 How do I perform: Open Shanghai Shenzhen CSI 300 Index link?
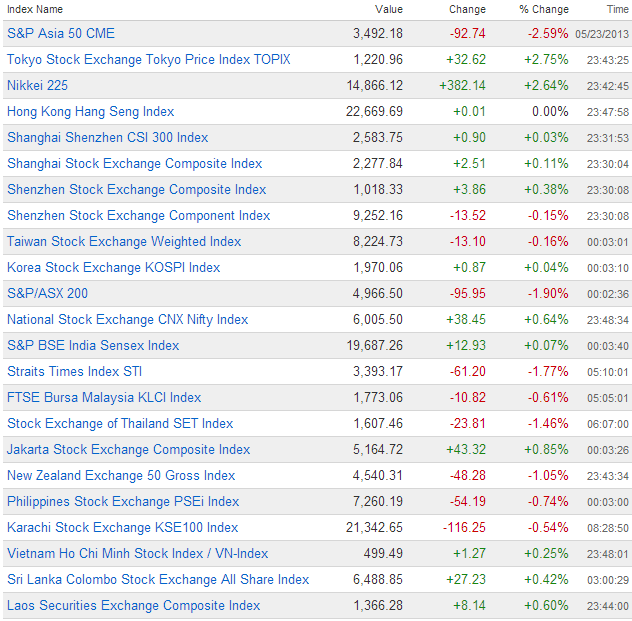click(108, 137)
